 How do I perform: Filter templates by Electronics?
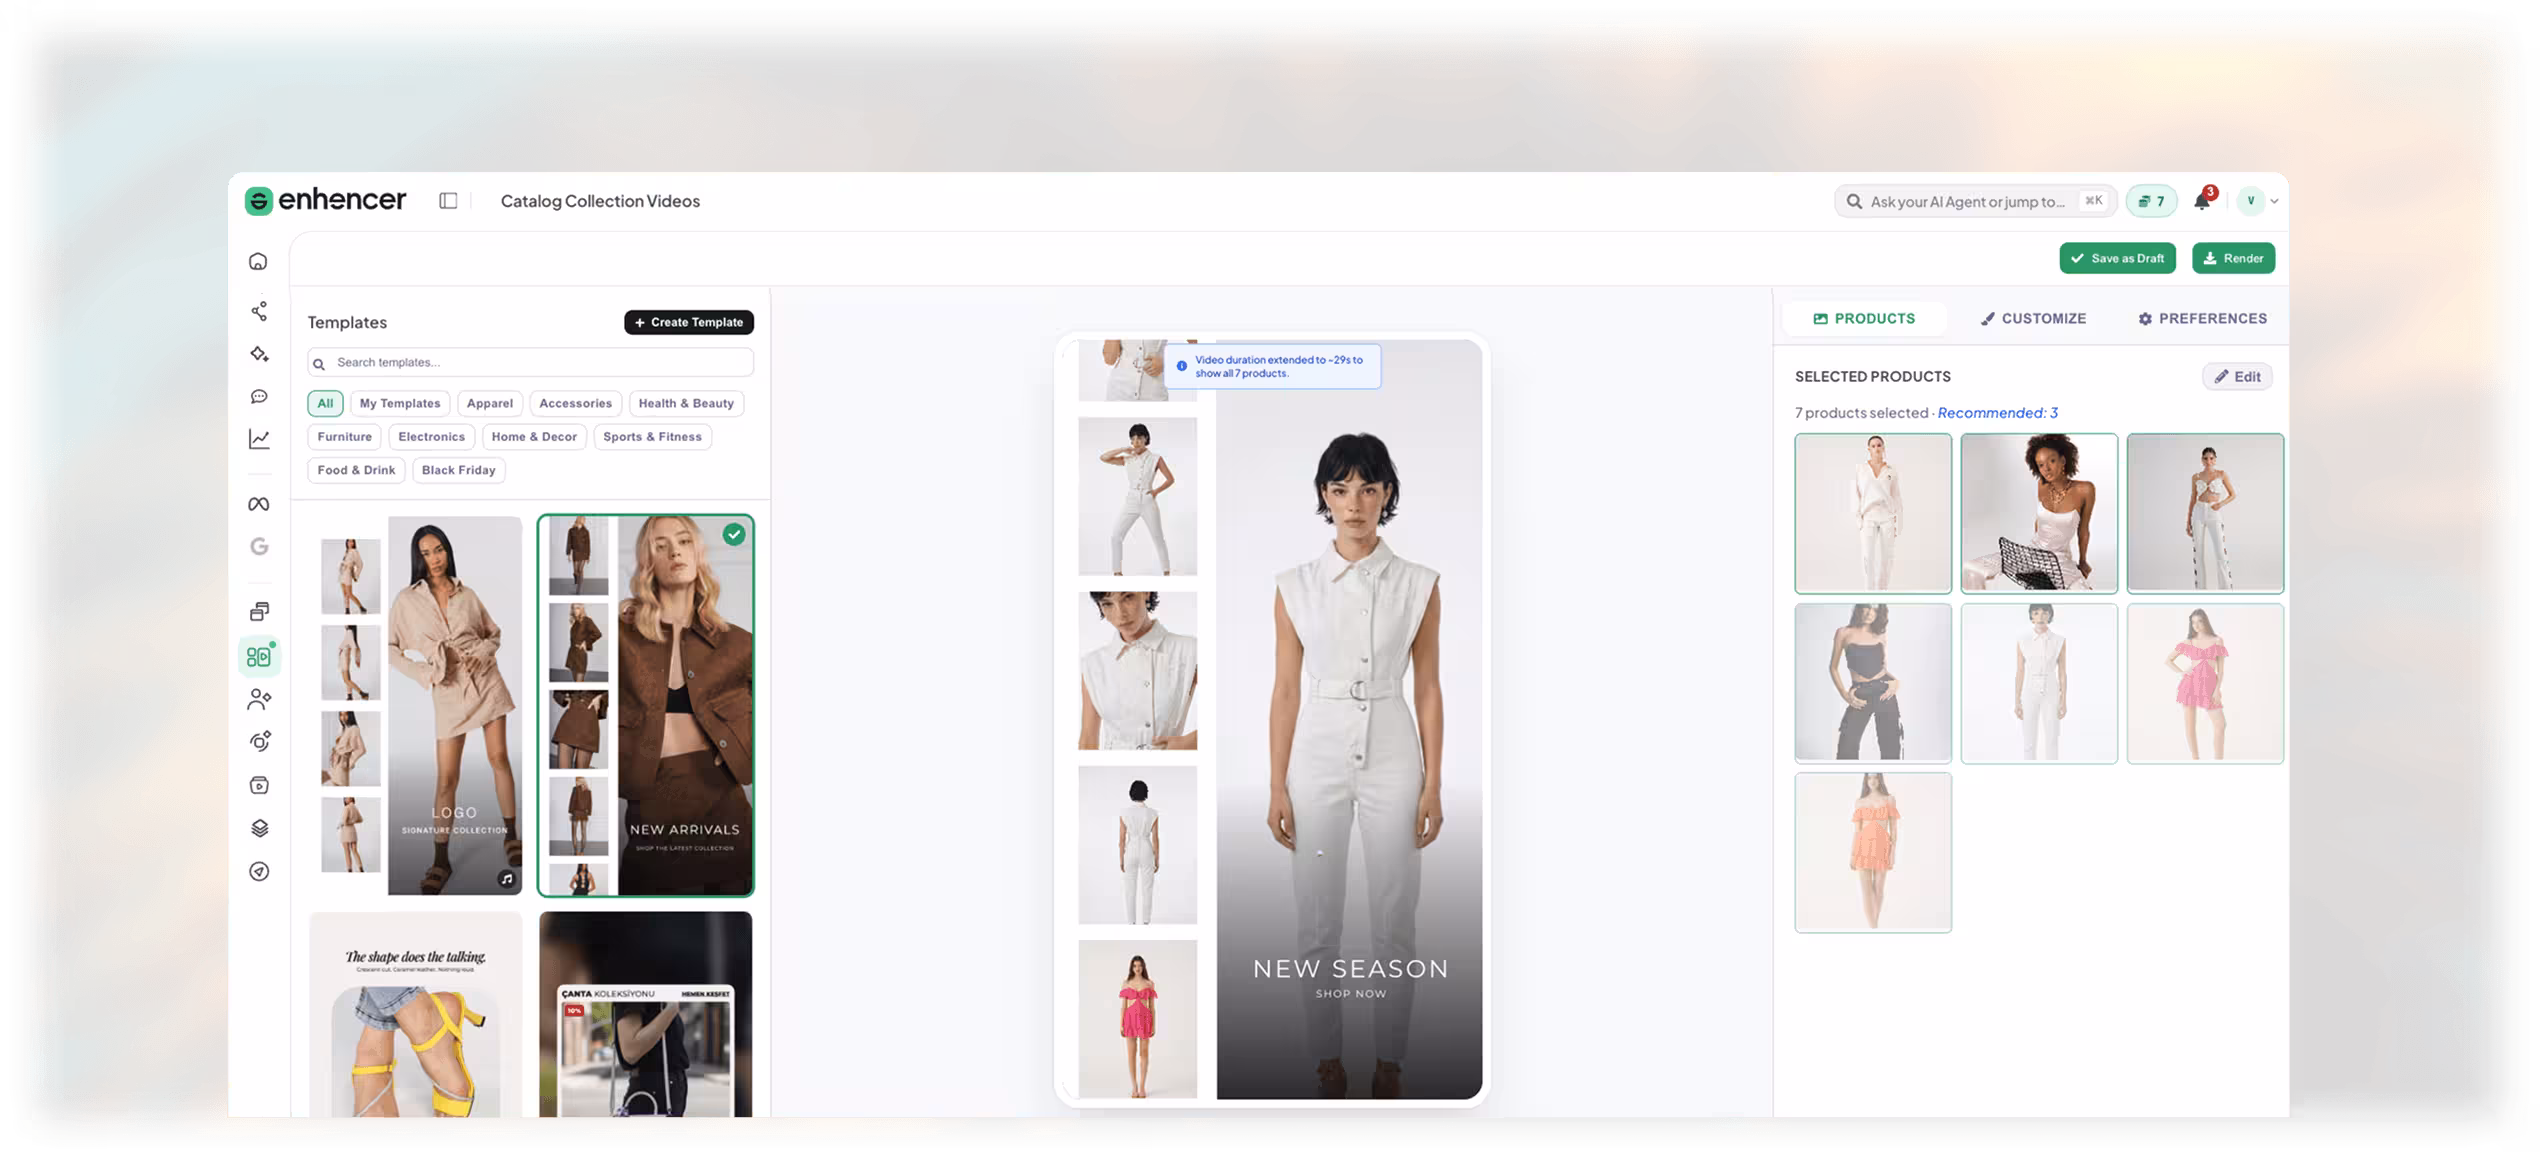point(431,437)
